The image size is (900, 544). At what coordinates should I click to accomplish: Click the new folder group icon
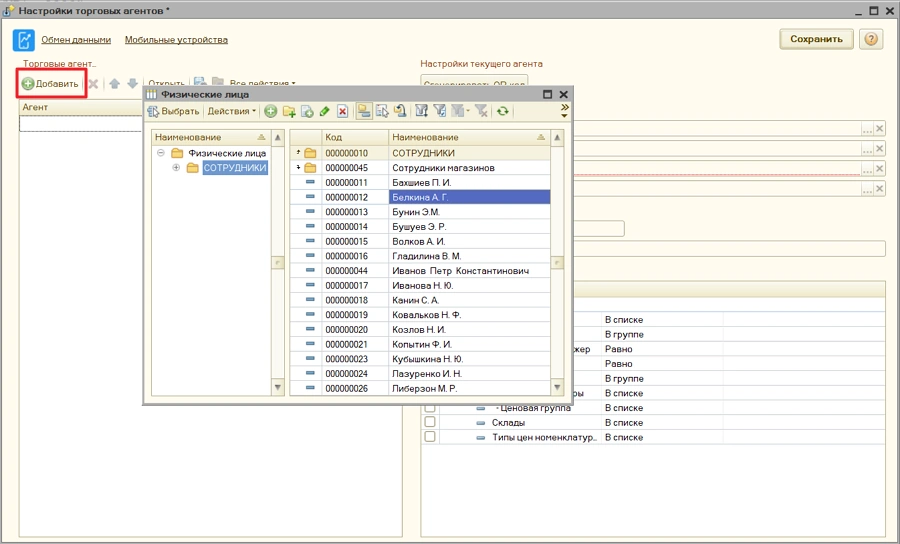[289, 111]
